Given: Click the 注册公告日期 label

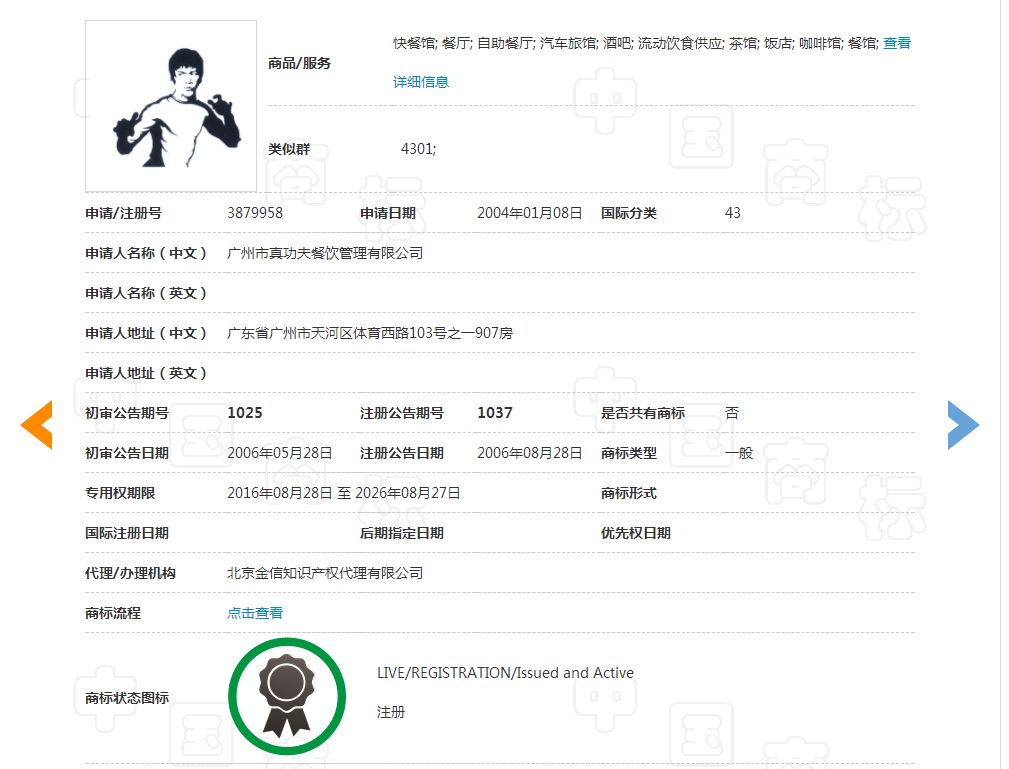Looking at the screenshot, I should coord(402,453).
